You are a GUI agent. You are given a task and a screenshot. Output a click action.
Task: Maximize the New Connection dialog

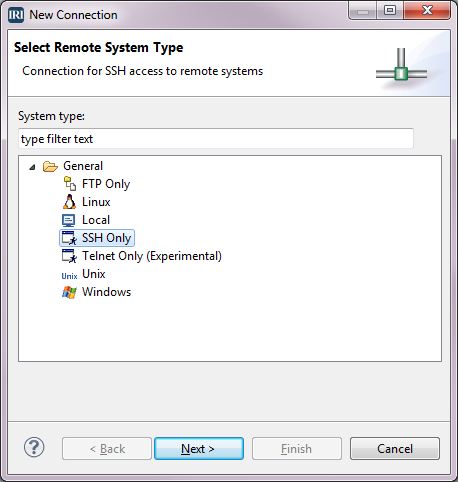390,10
